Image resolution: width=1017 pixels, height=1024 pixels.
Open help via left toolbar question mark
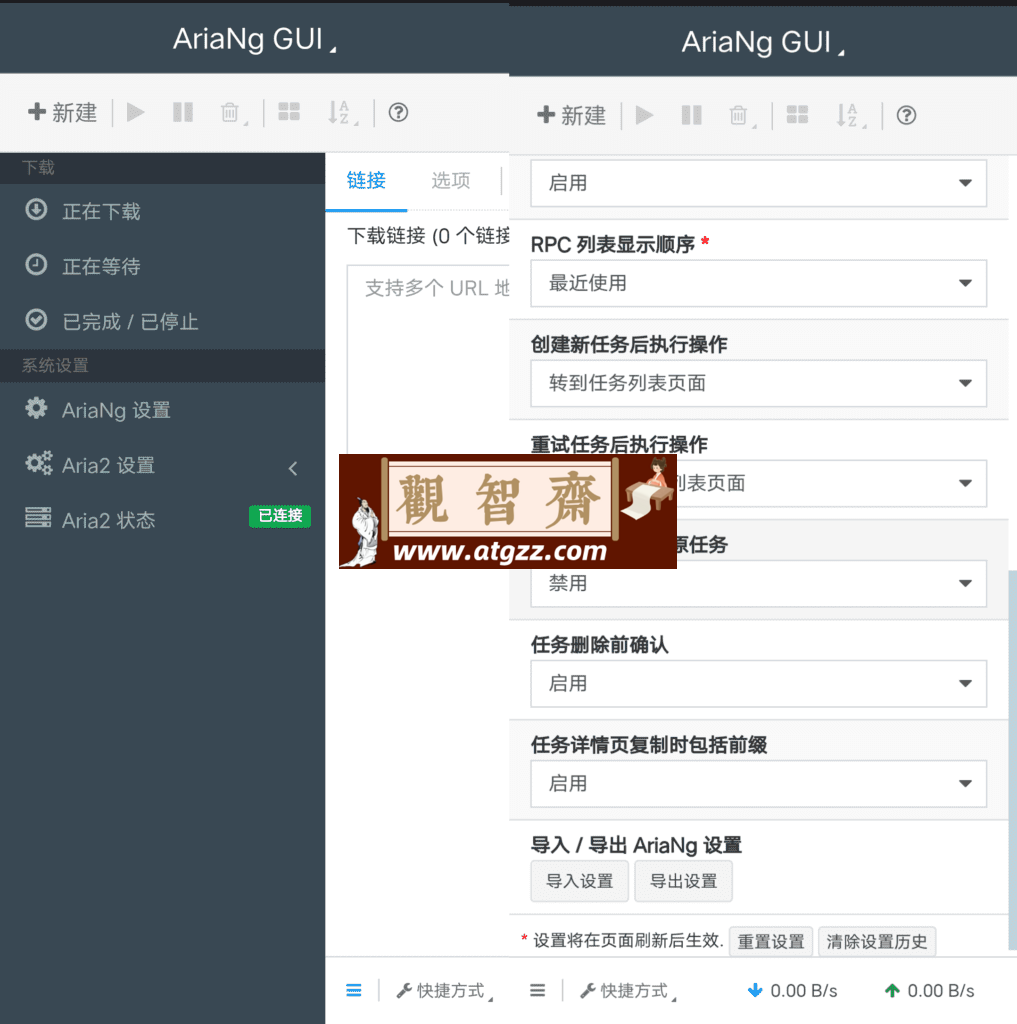pyautogui.click(x=398, y=112)
